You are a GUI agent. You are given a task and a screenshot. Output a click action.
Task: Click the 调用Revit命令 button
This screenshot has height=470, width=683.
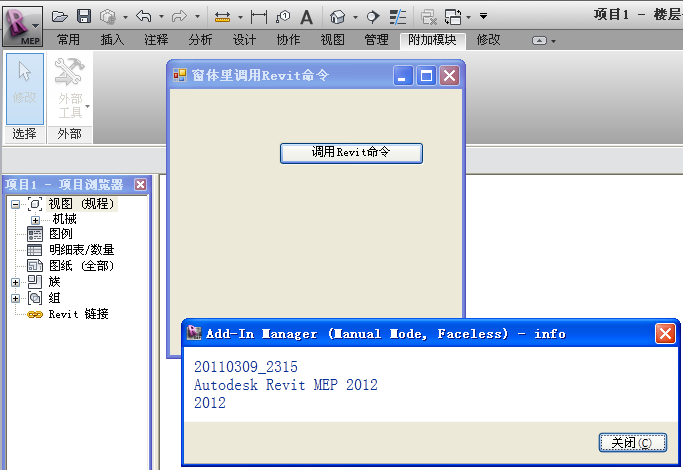click(351, 153)
